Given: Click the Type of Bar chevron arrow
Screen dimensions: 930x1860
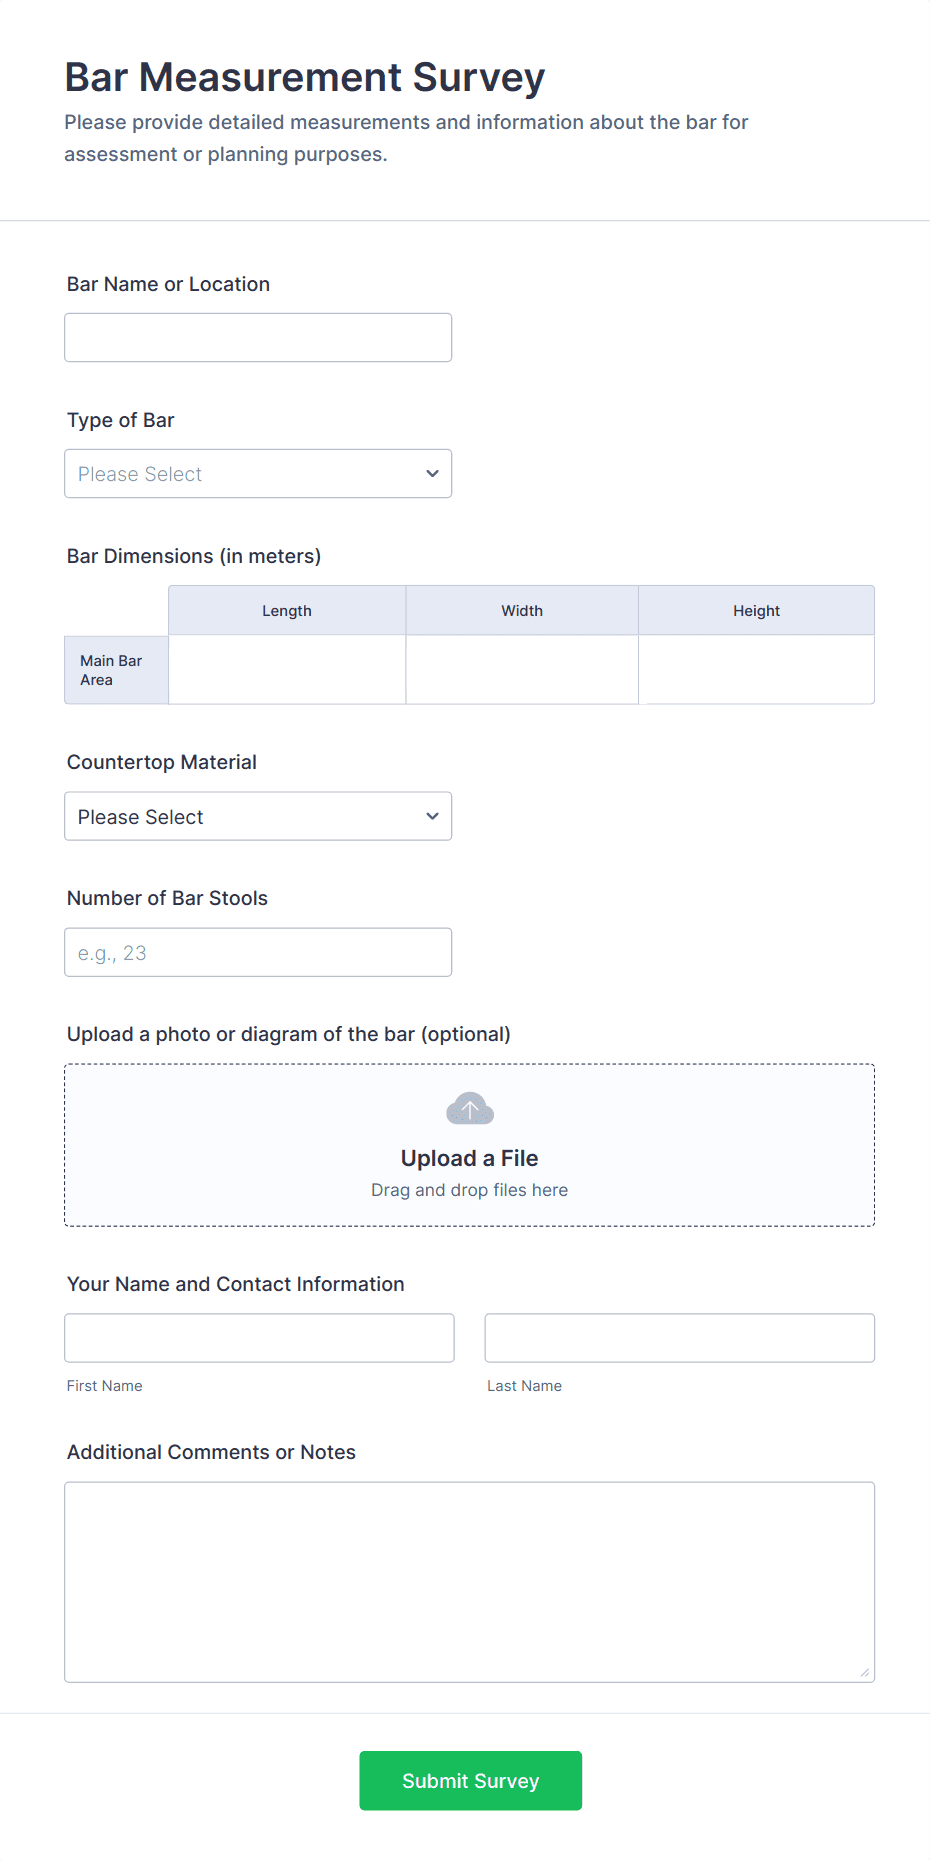Looking at the screenshot, I should 432,474.
